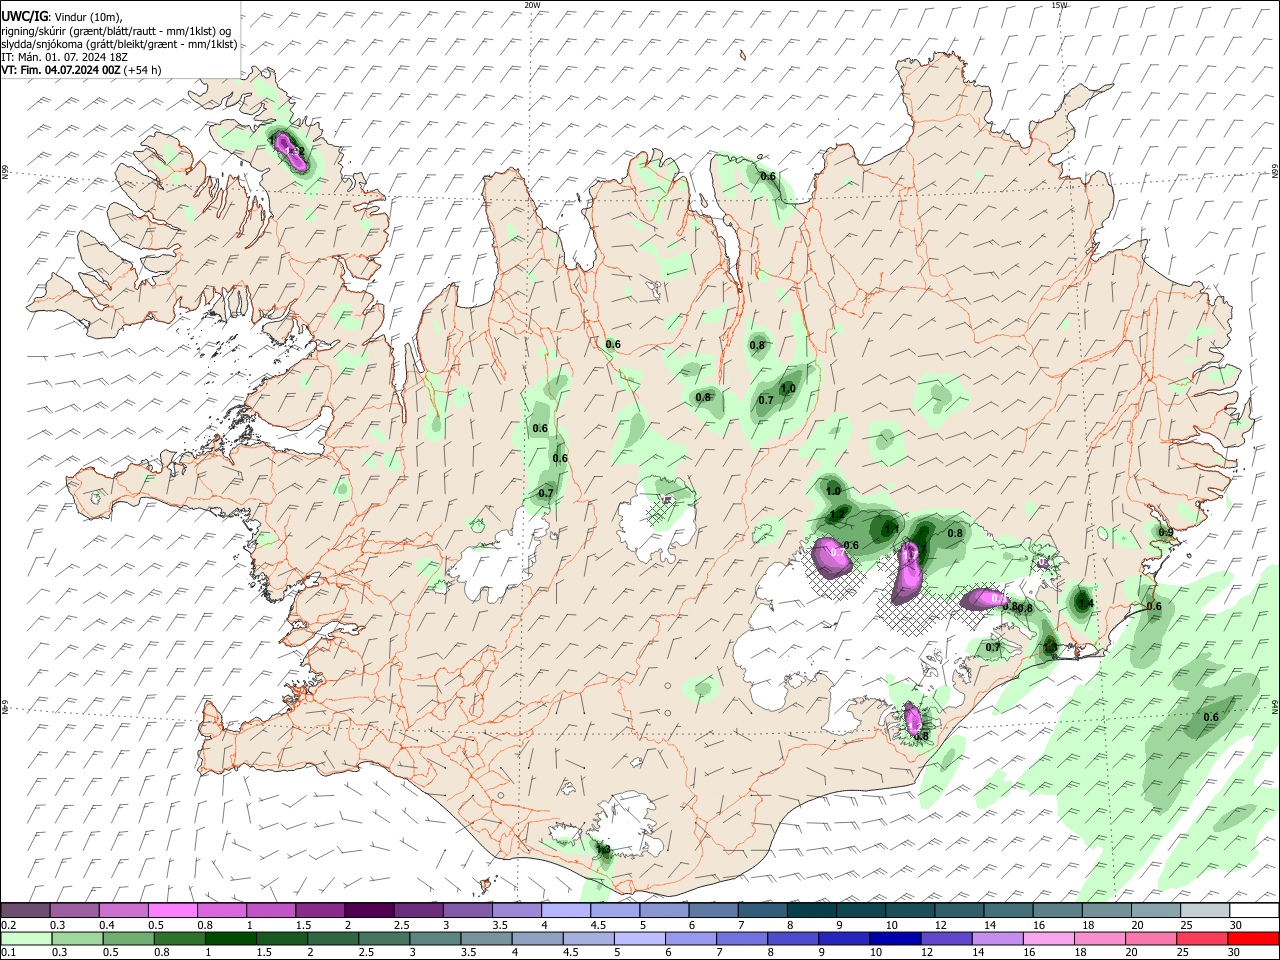The image size is (1280, 960).
Task: Click the white upper swatch at 30
Action: pos(1254,910)
